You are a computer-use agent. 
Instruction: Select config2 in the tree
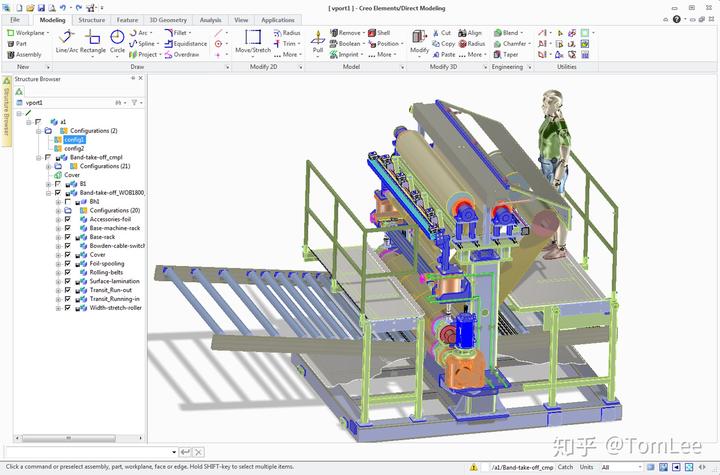tap(74, 148)
